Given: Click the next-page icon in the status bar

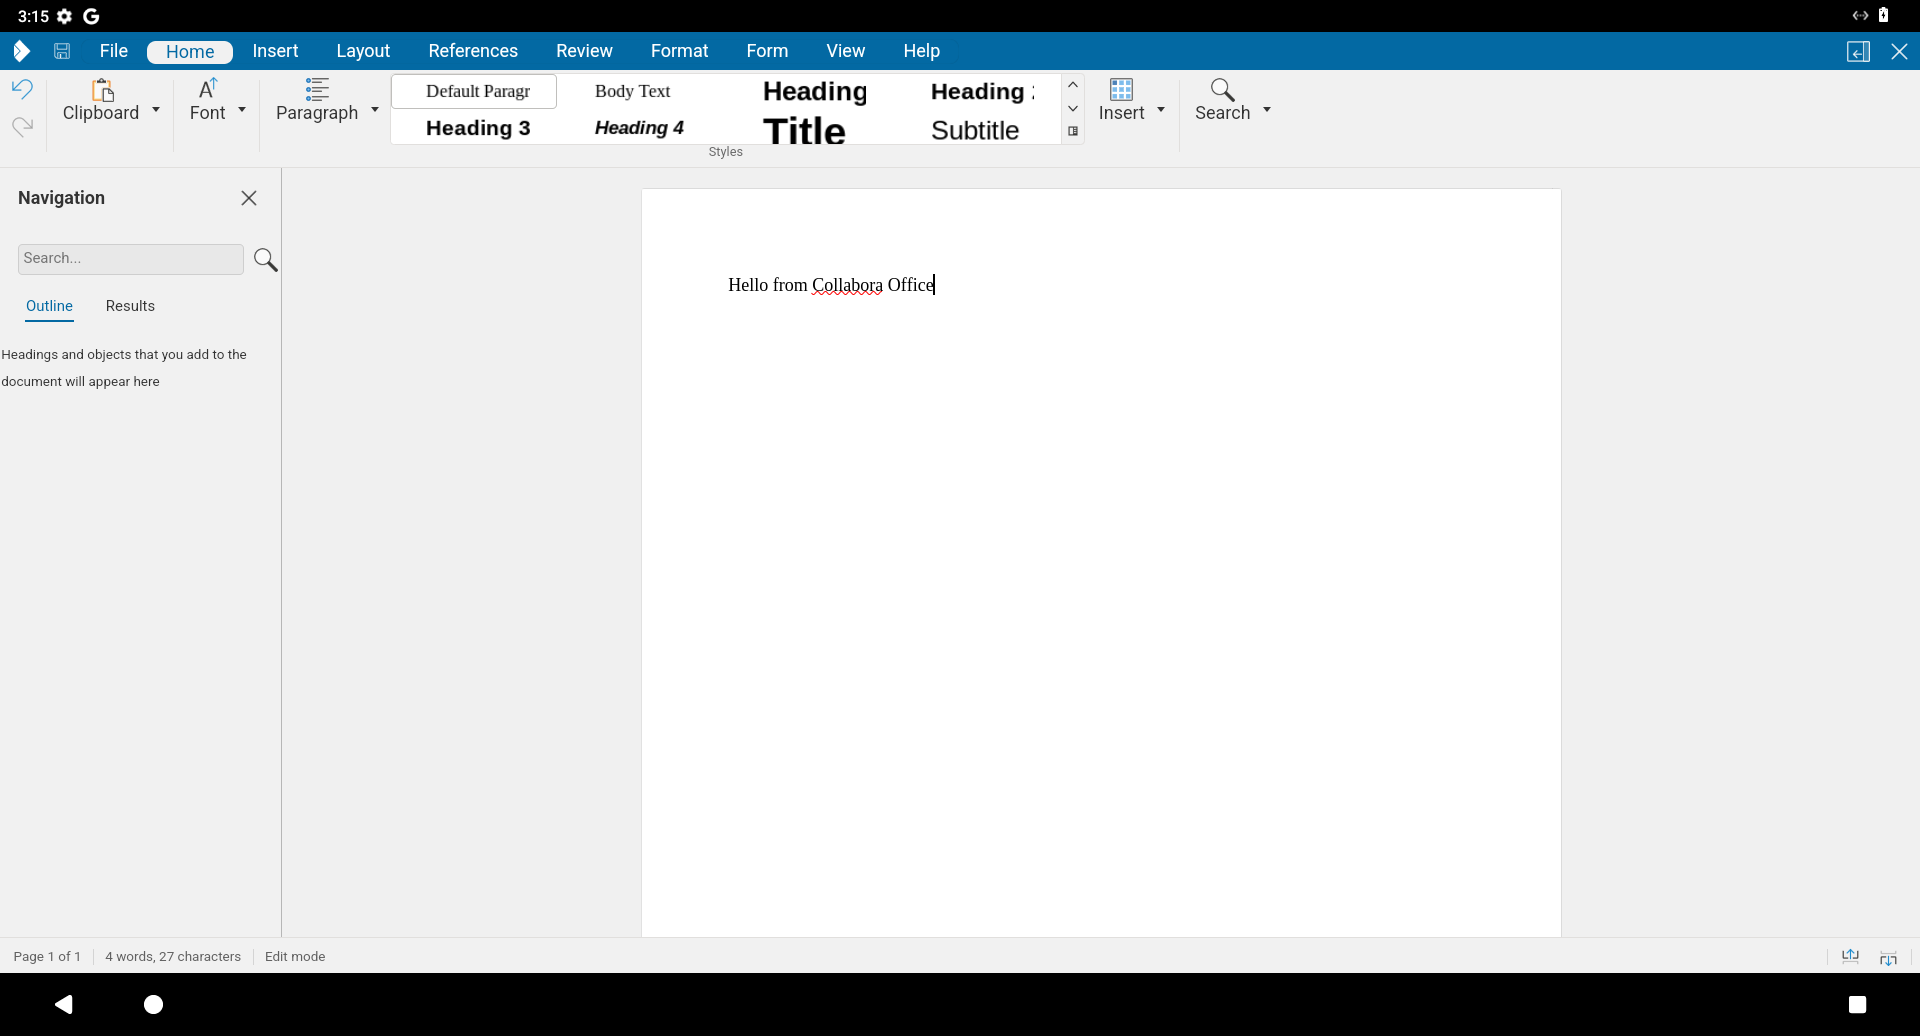Looking at the screenshot, I should tap(1888, 956).
